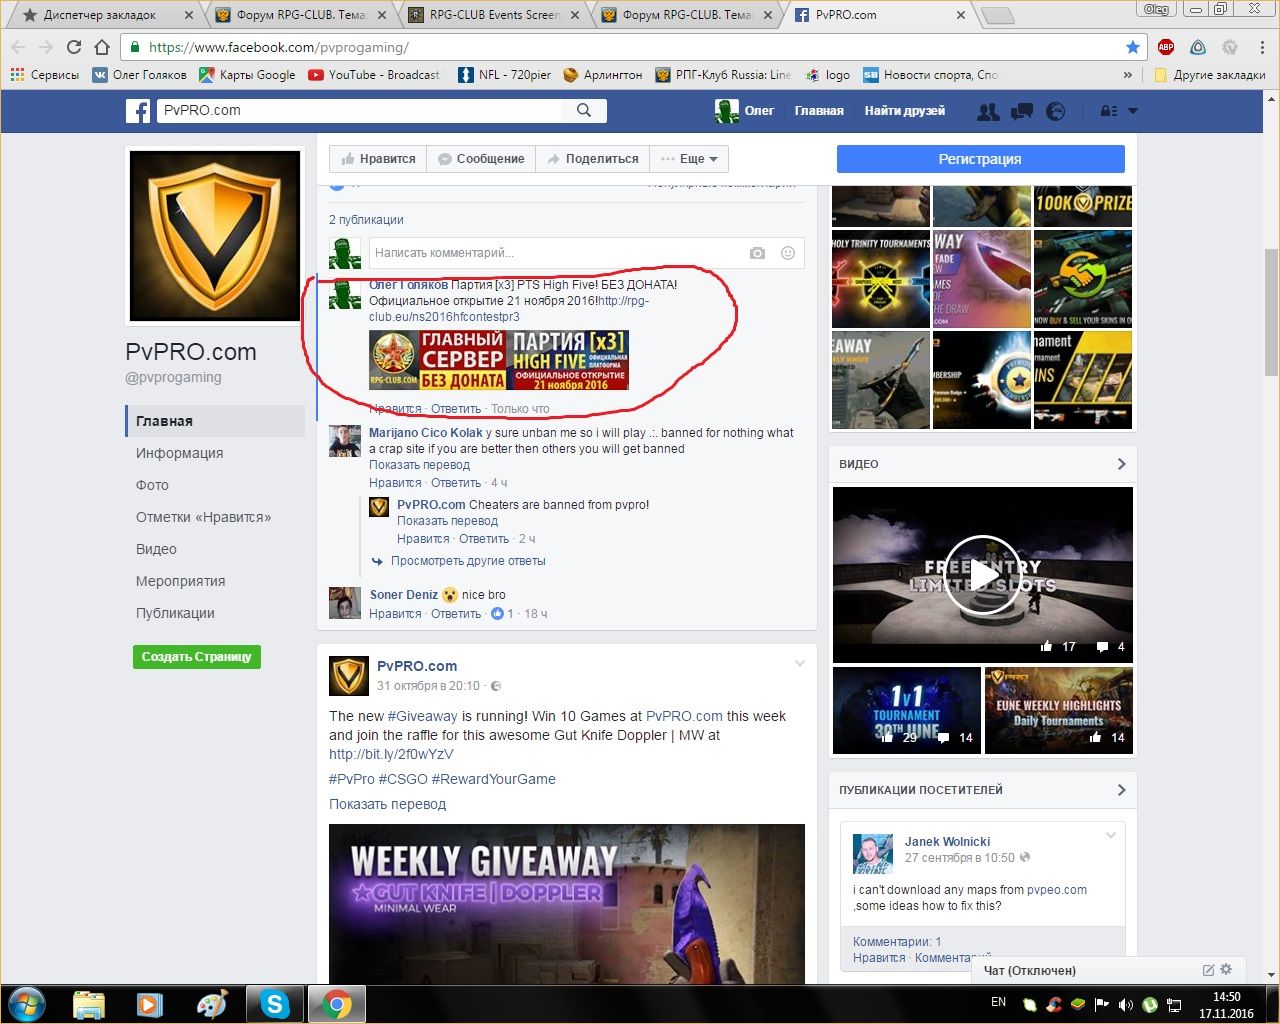Launch Paint from the taskbar
Screen dimensions: 1280x1024
tap(212, 1004)
